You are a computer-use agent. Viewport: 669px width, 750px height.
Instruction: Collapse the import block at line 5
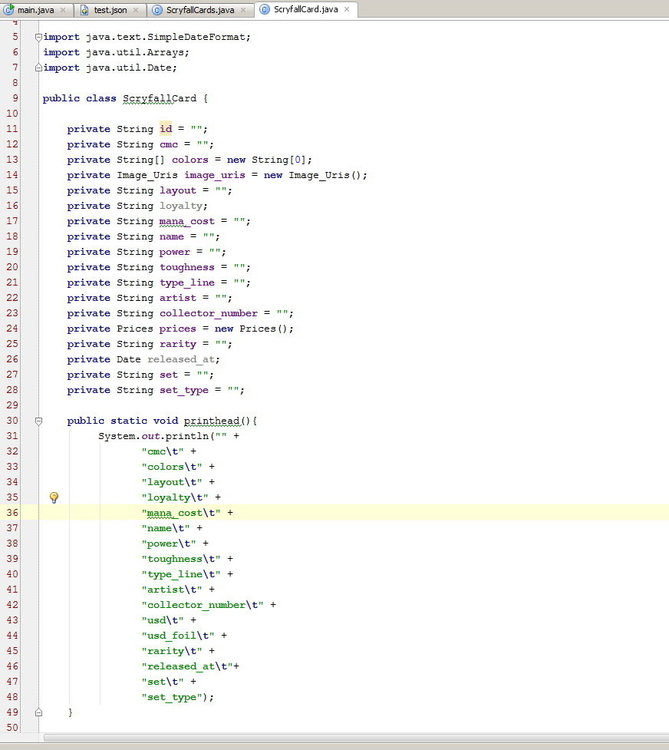[38, 37]
